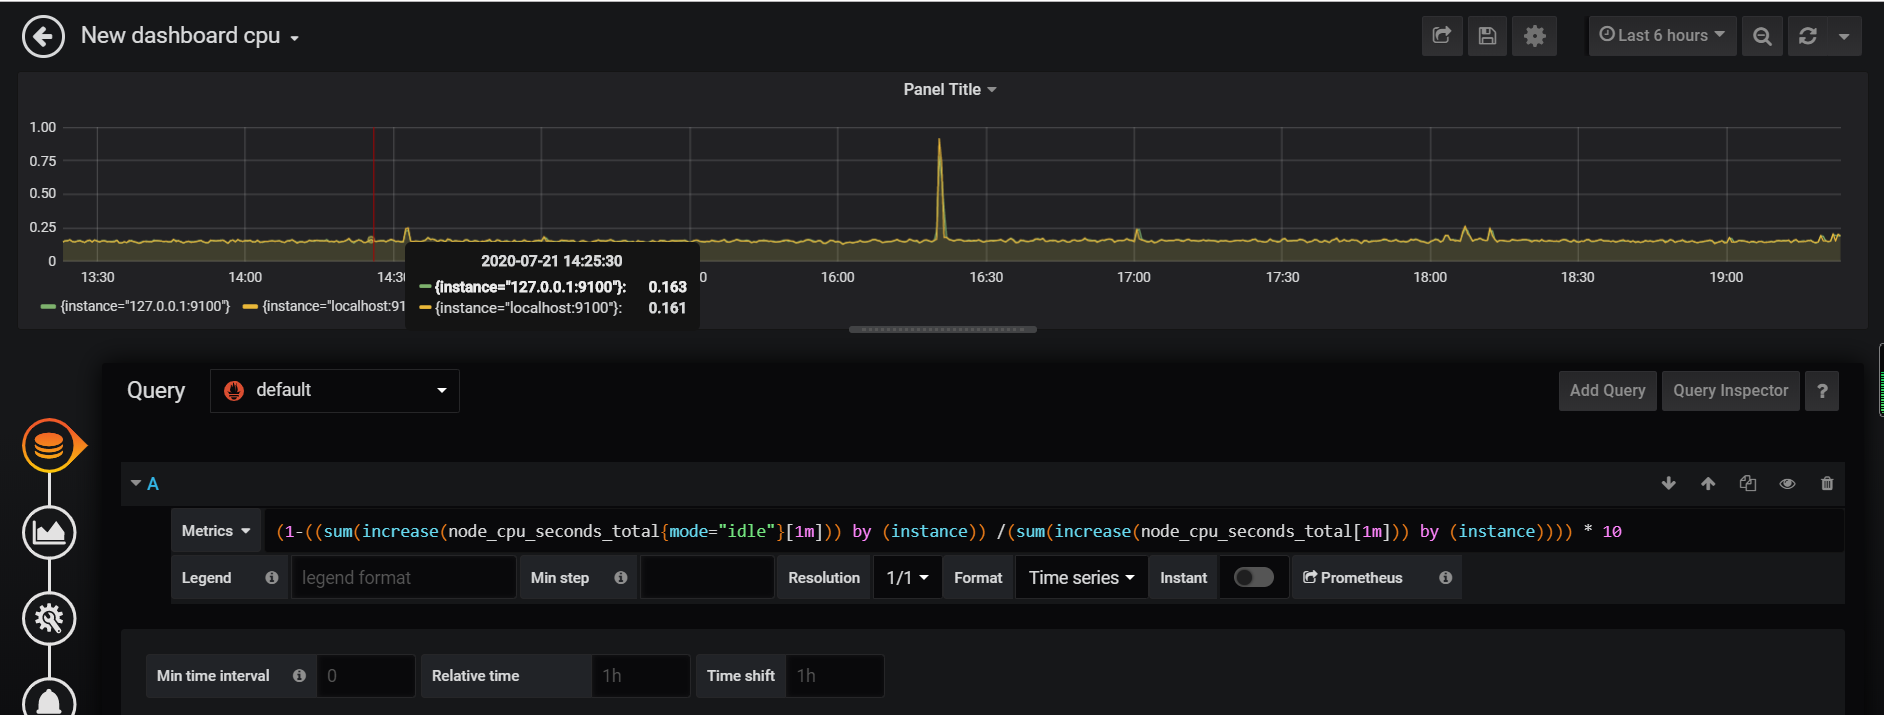Screen dimensions: 1884x715
Task: Open the Panel Title menu
Action: tap(950, 89)
